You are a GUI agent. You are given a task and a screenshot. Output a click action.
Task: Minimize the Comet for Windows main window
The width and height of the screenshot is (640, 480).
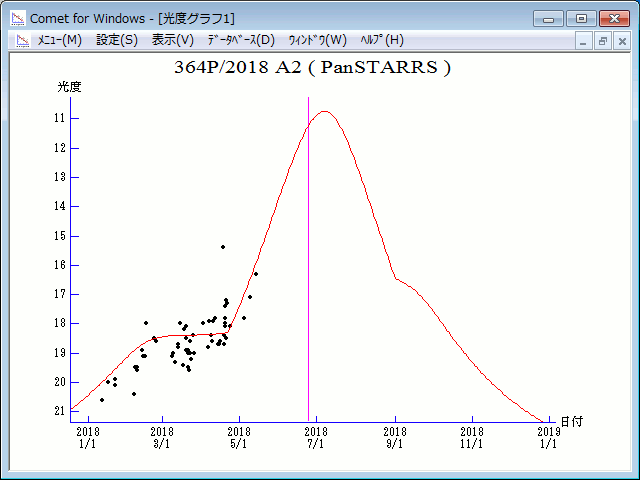click(x=549, y=18)
